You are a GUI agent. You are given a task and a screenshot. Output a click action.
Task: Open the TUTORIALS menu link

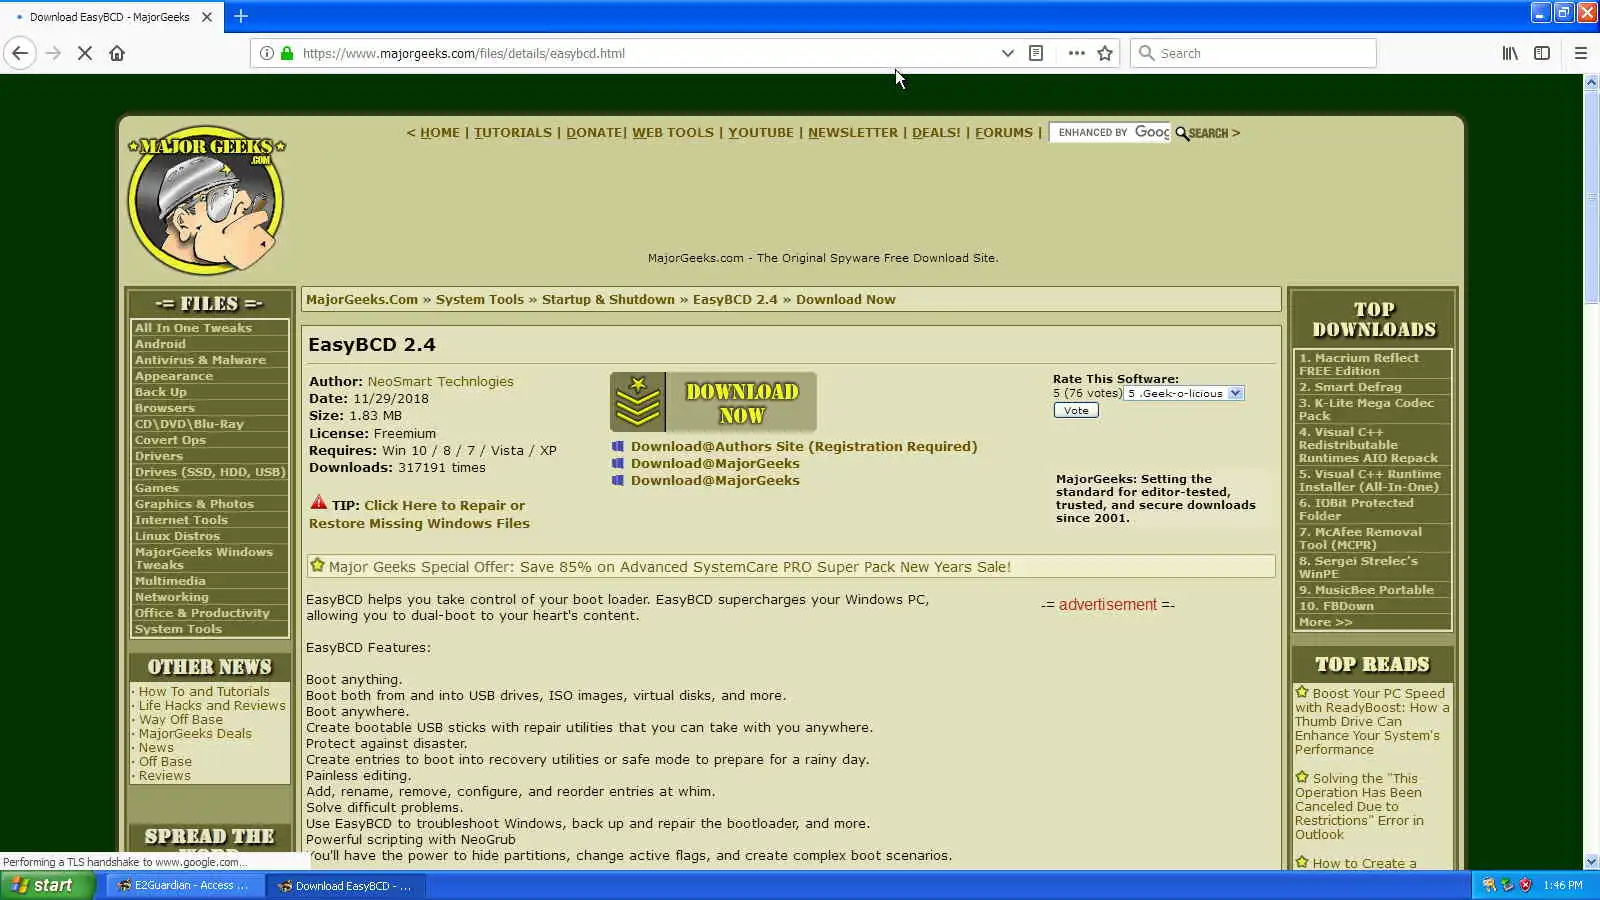[513, 132]
